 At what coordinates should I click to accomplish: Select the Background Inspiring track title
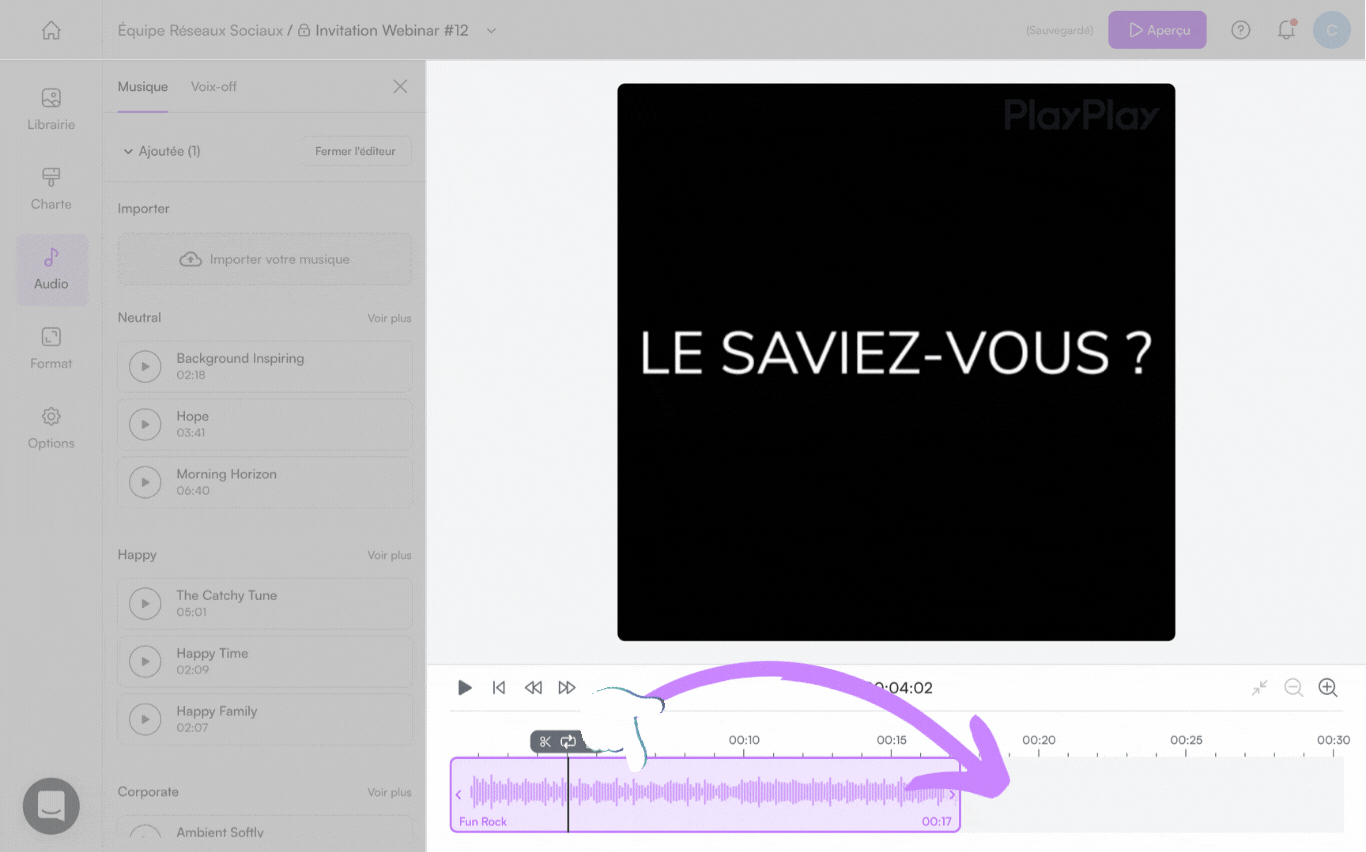240,358
